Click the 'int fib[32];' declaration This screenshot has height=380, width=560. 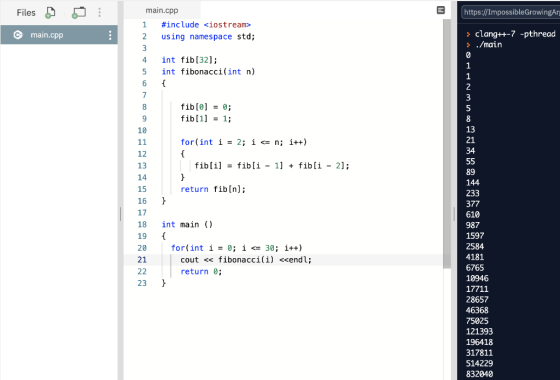pyautogui.click(x=189, y=60)
